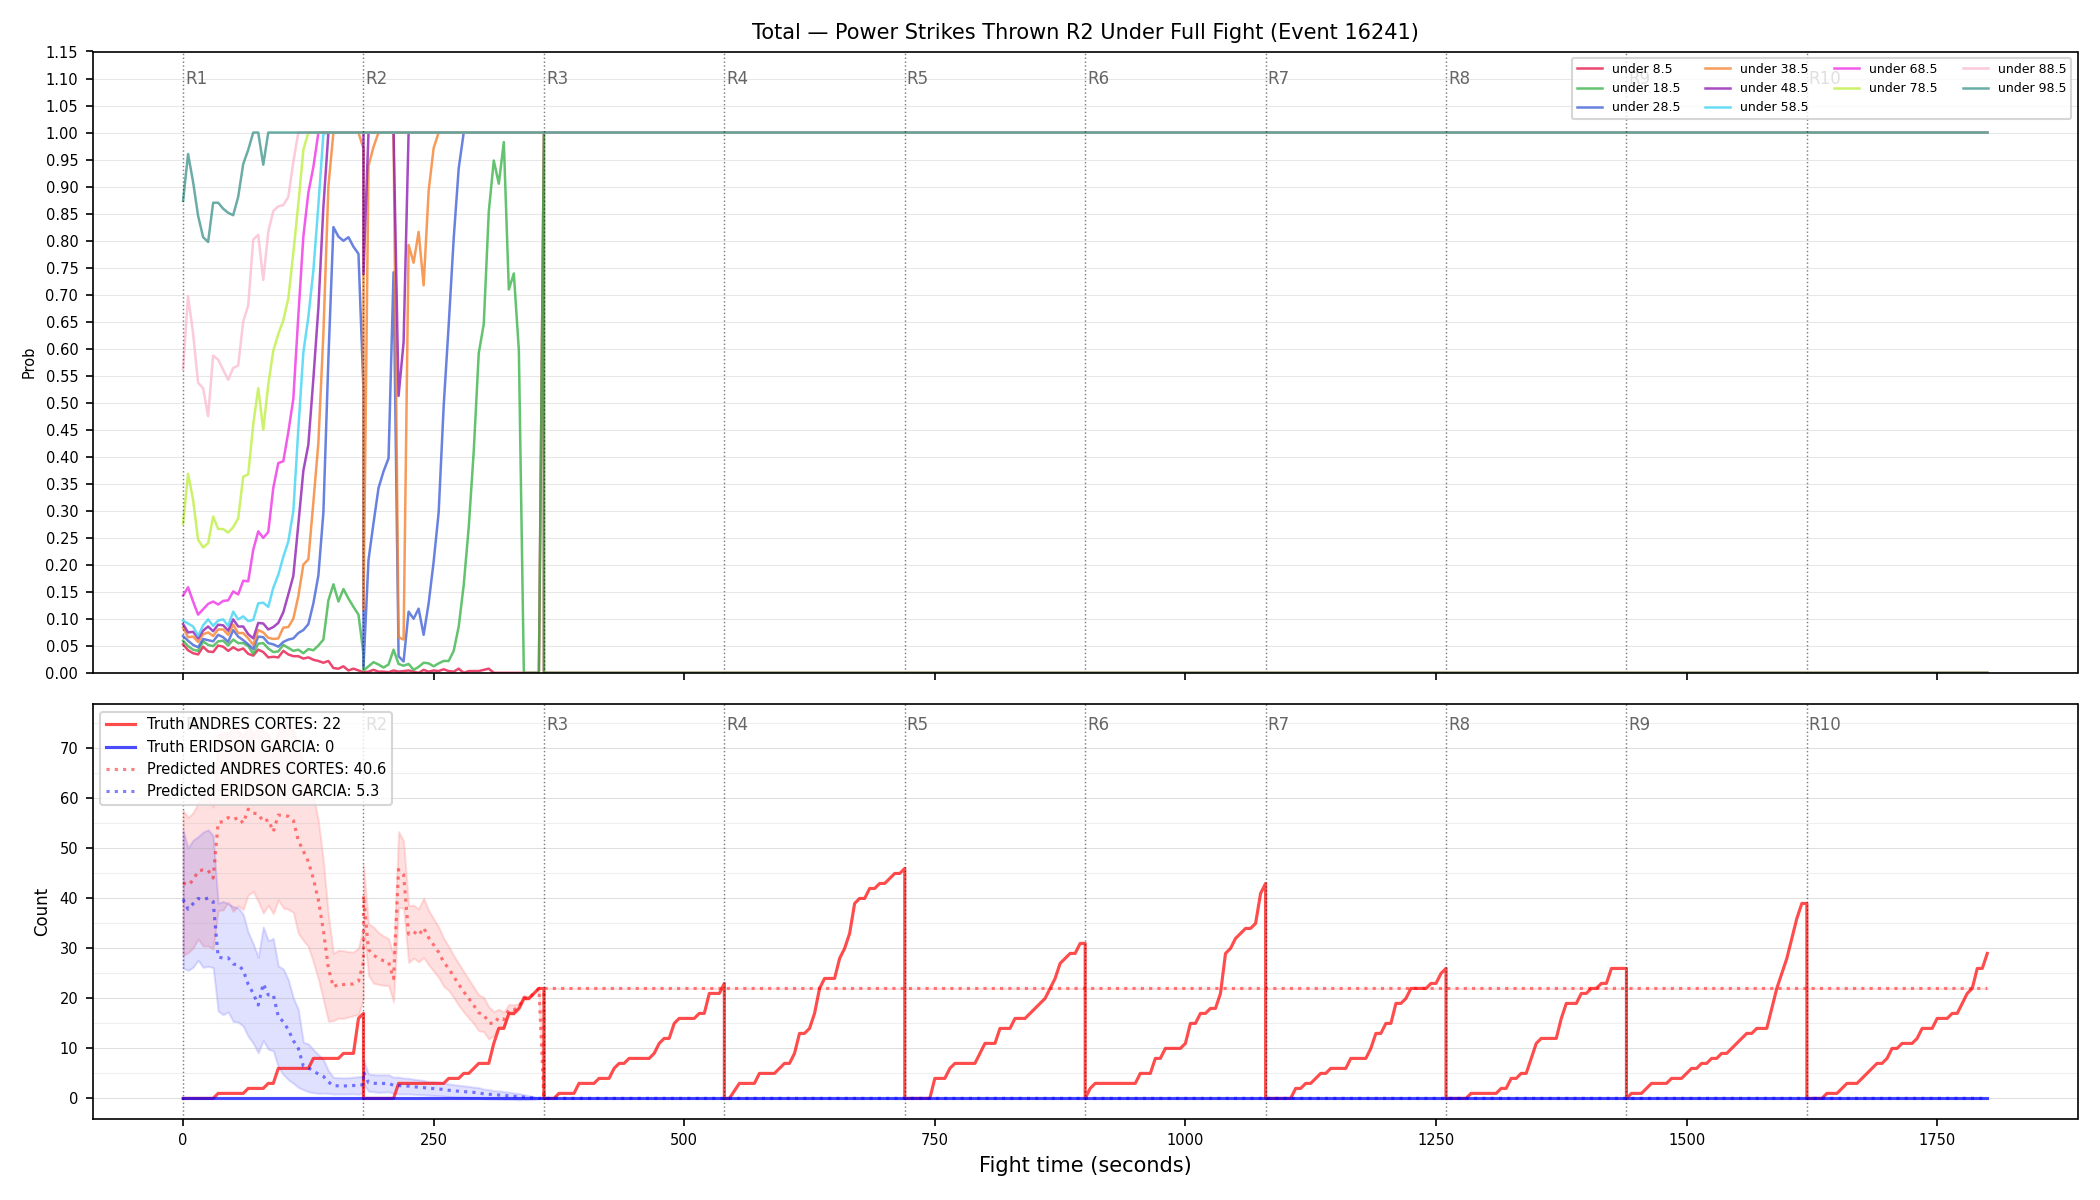Click the 1750 tick on the time axis
Image resolution: width=2100 pixels, height=1200 pixels.
click(1937, 1139)
